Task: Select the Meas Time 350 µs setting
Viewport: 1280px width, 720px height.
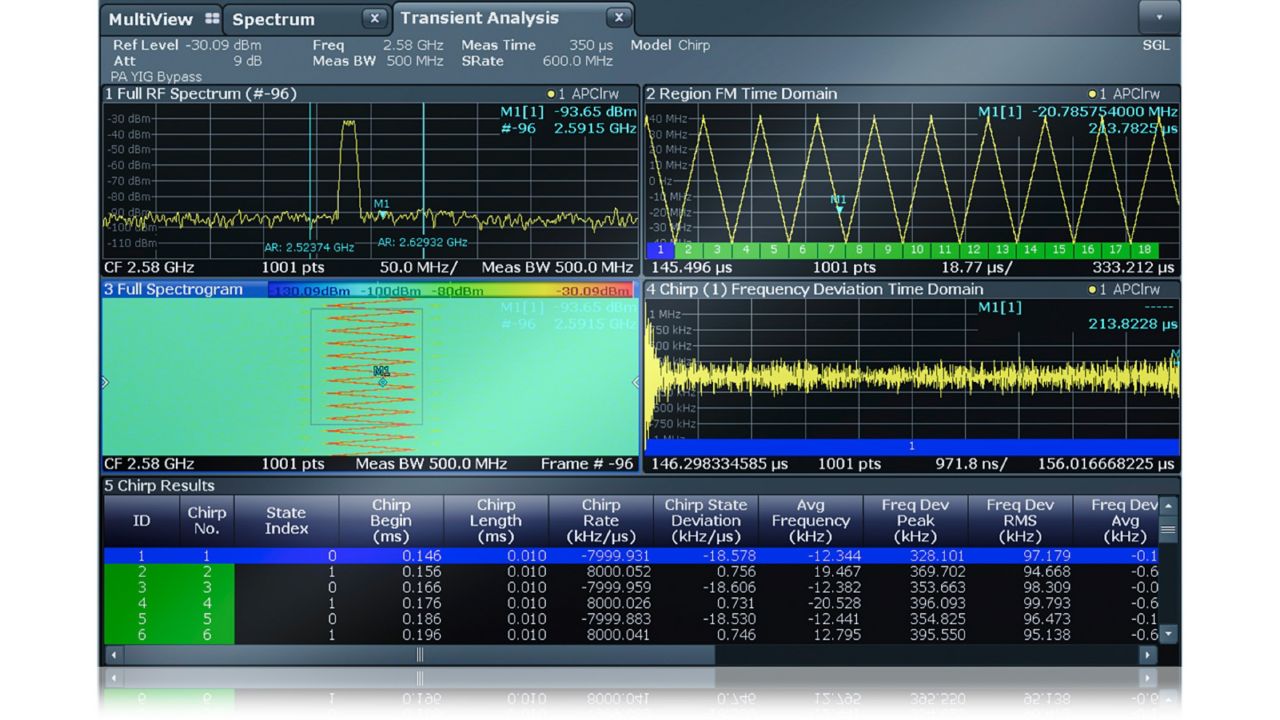Action: click(x=537, y=45)
